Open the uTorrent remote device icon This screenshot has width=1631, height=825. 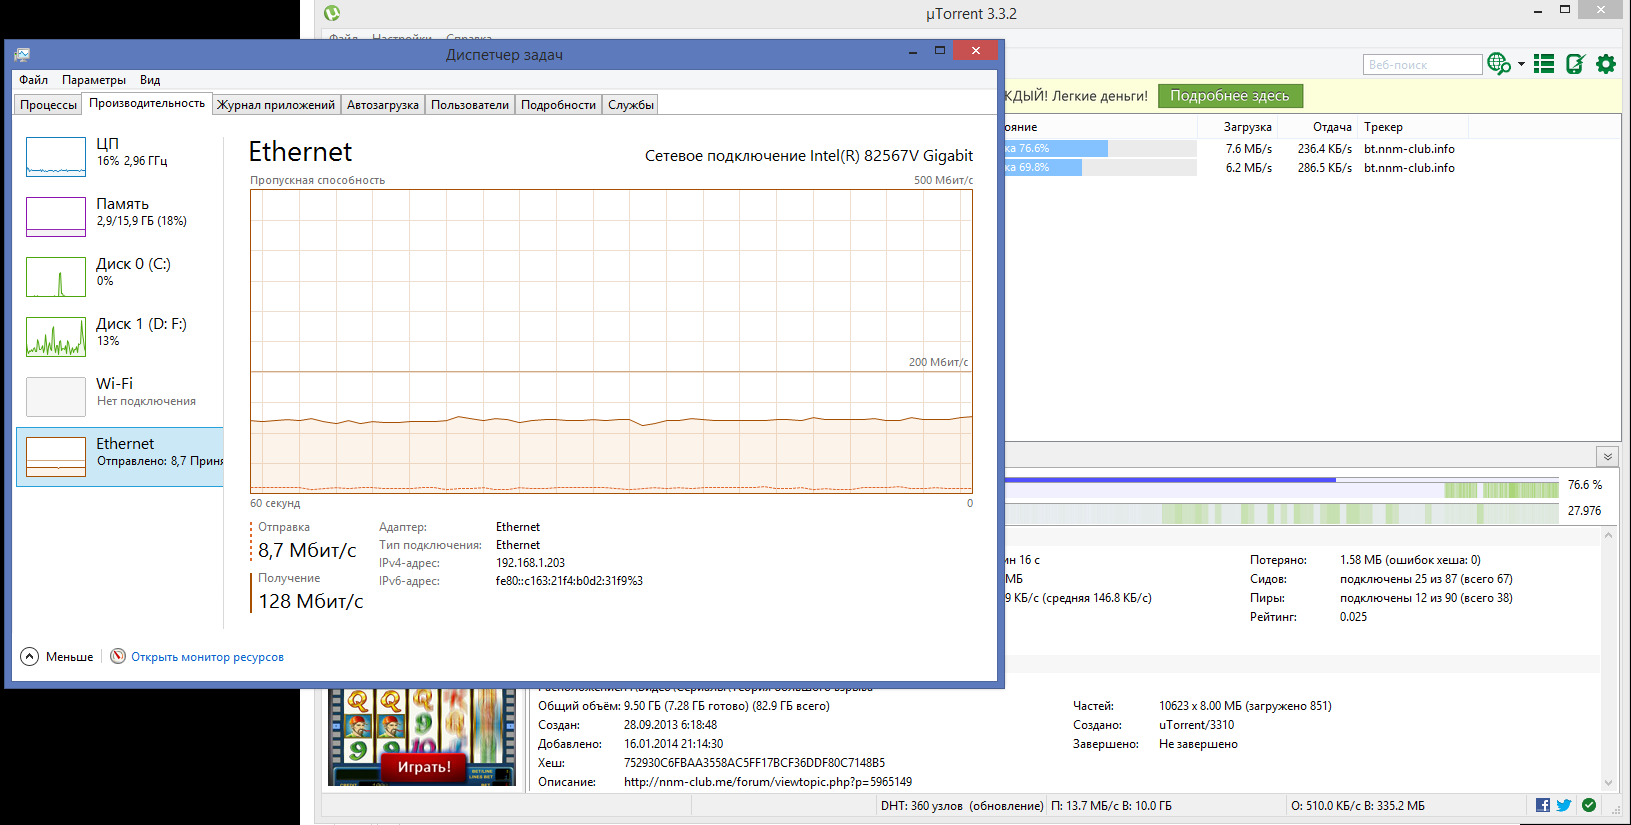click(x=1575, y=64)
